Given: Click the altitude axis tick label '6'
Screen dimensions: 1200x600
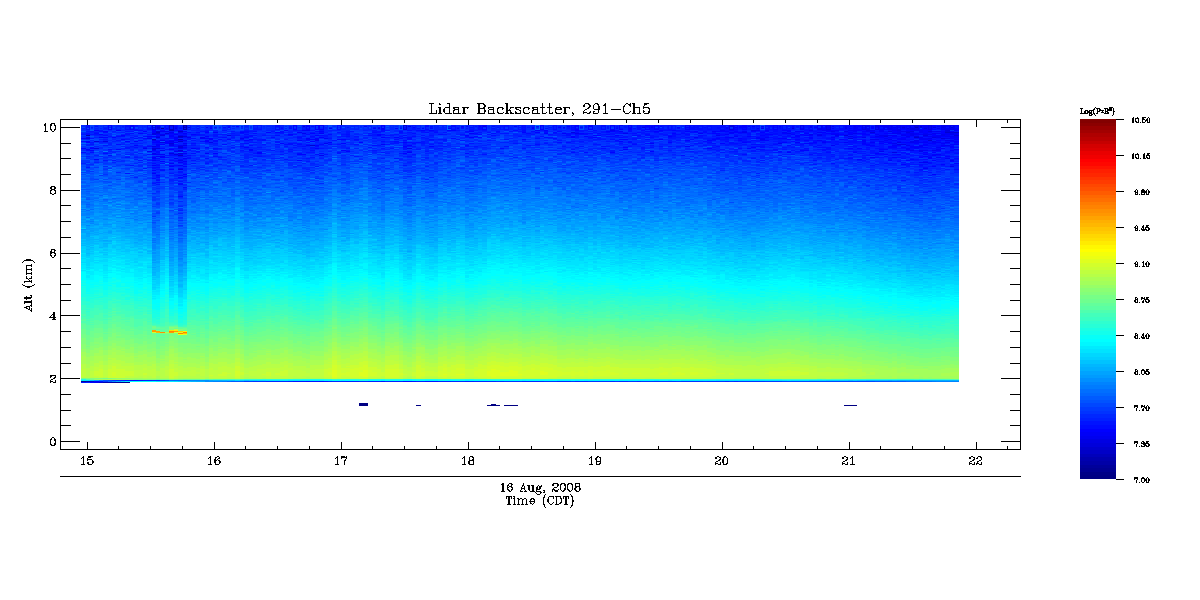Looking at the screenshot, I should [x=51, y=253].
